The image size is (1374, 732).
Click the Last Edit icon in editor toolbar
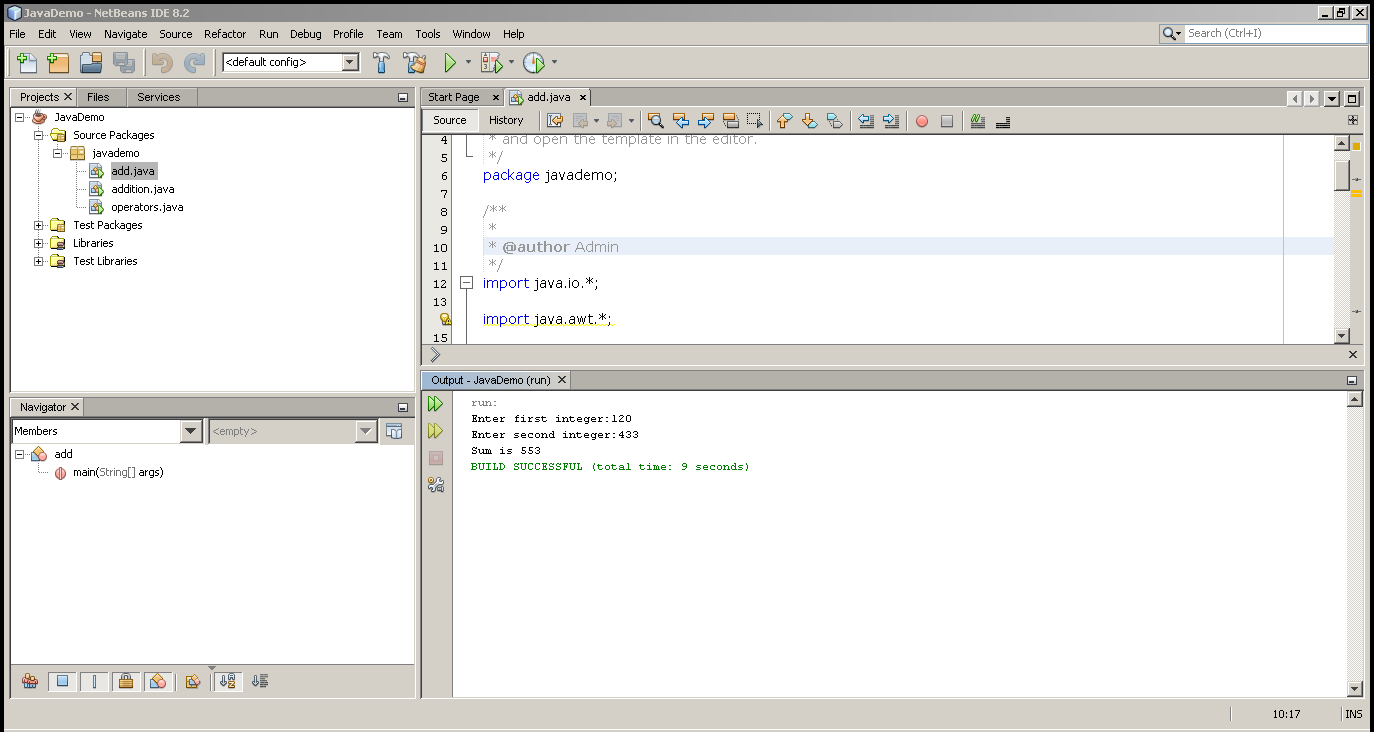tap(555, 121)
